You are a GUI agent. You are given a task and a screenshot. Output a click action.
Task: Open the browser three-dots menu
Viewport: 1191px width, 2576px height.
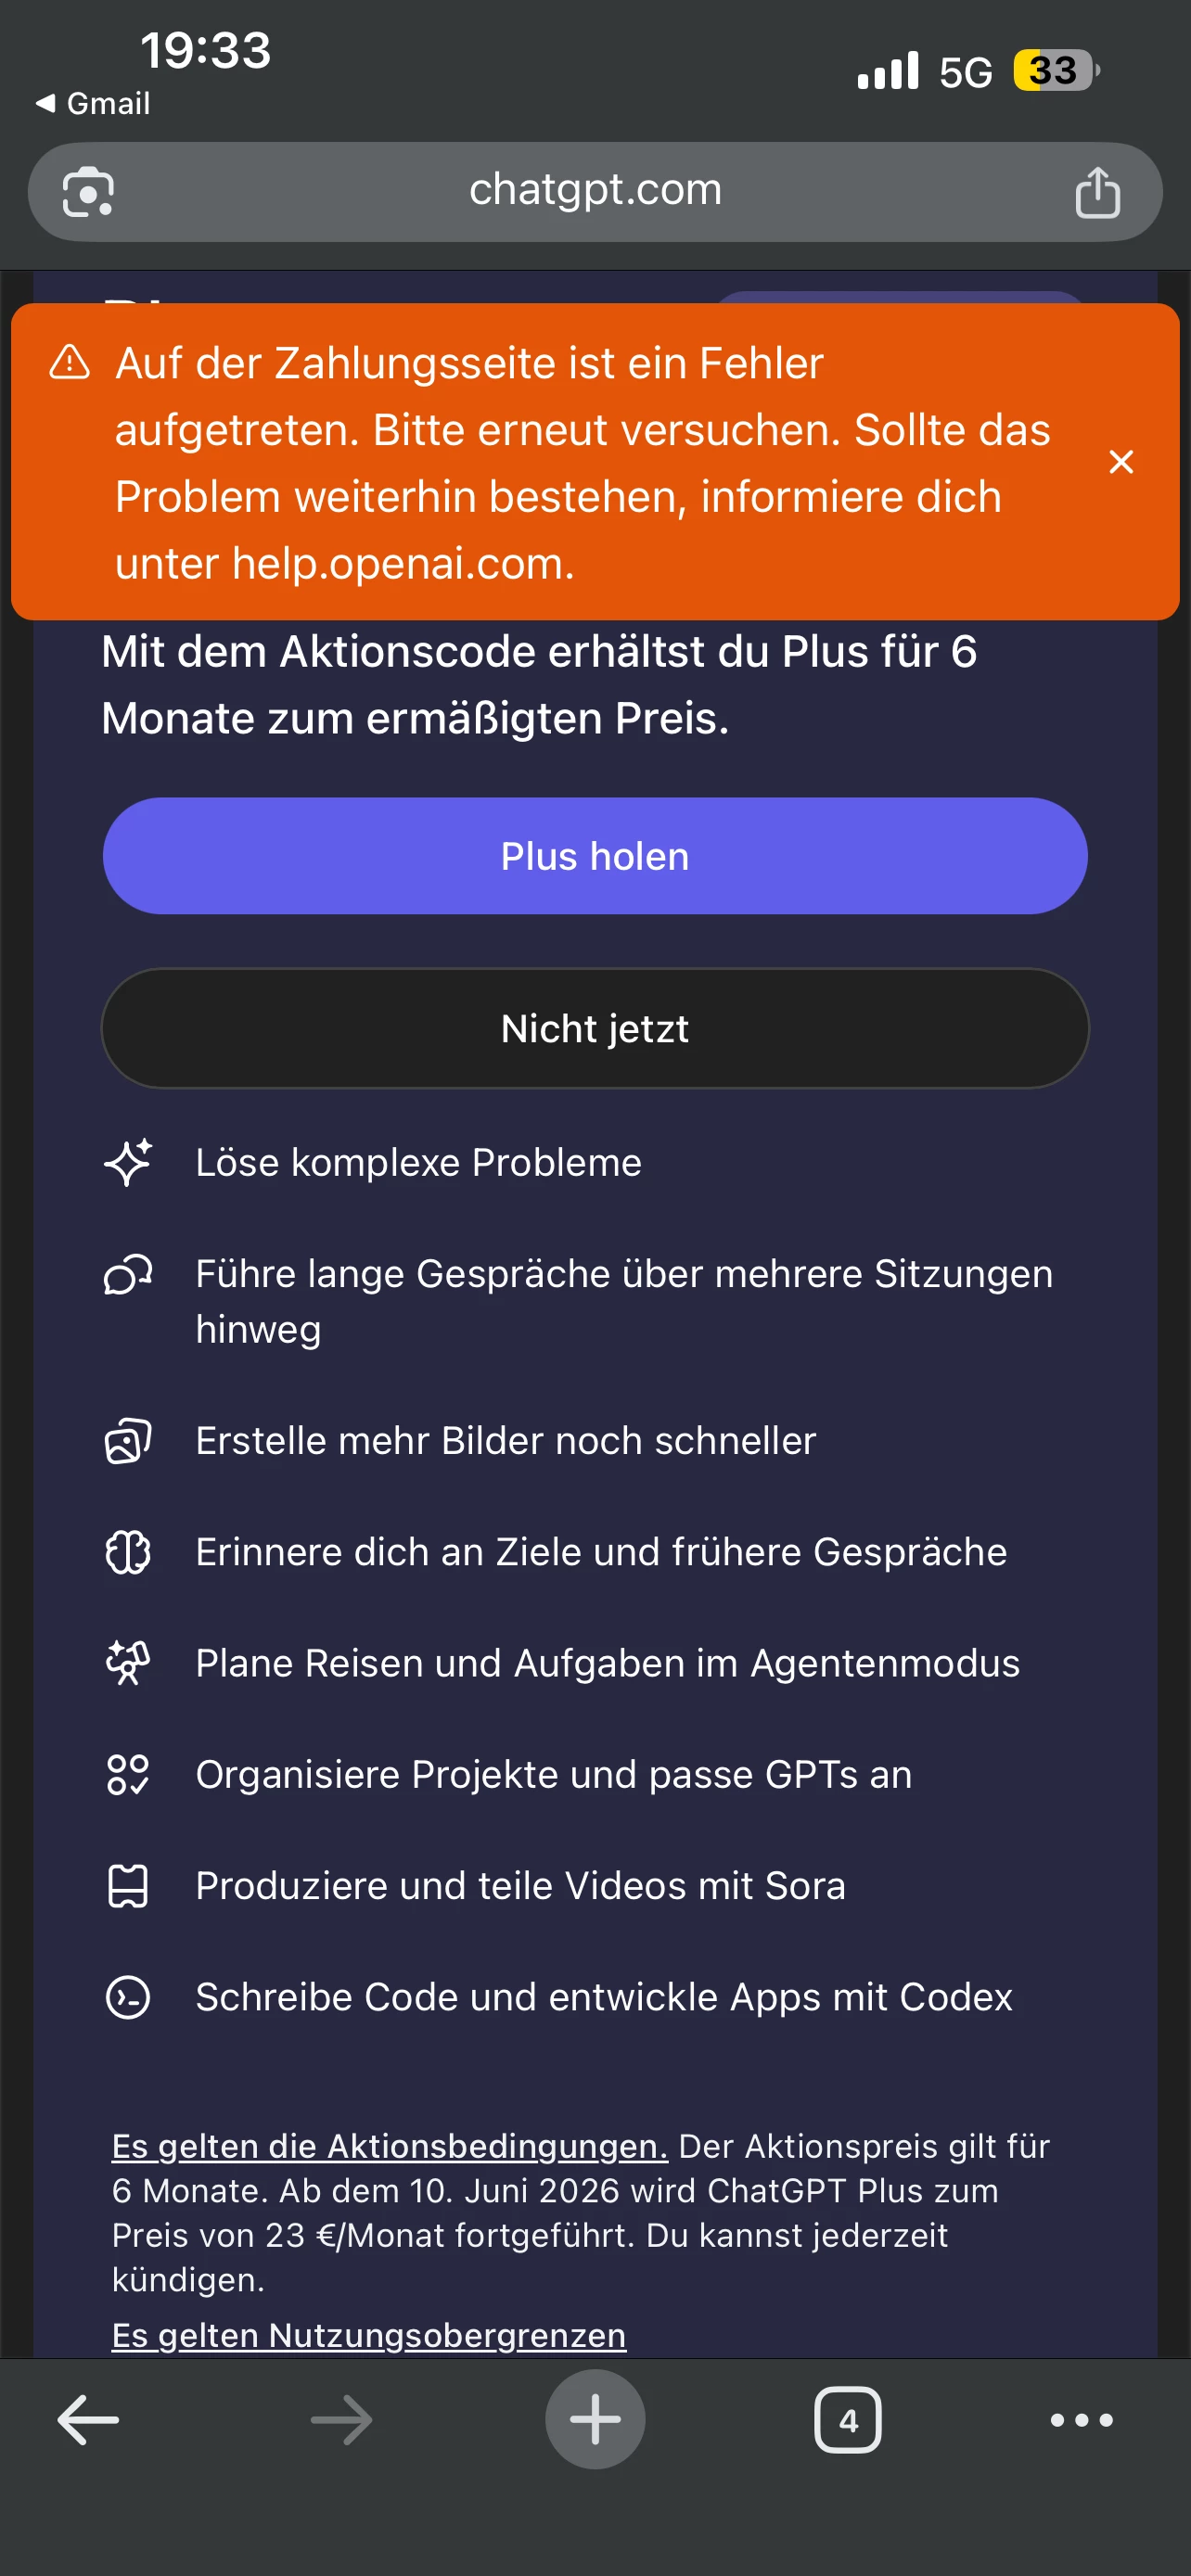point(1081,2420)
